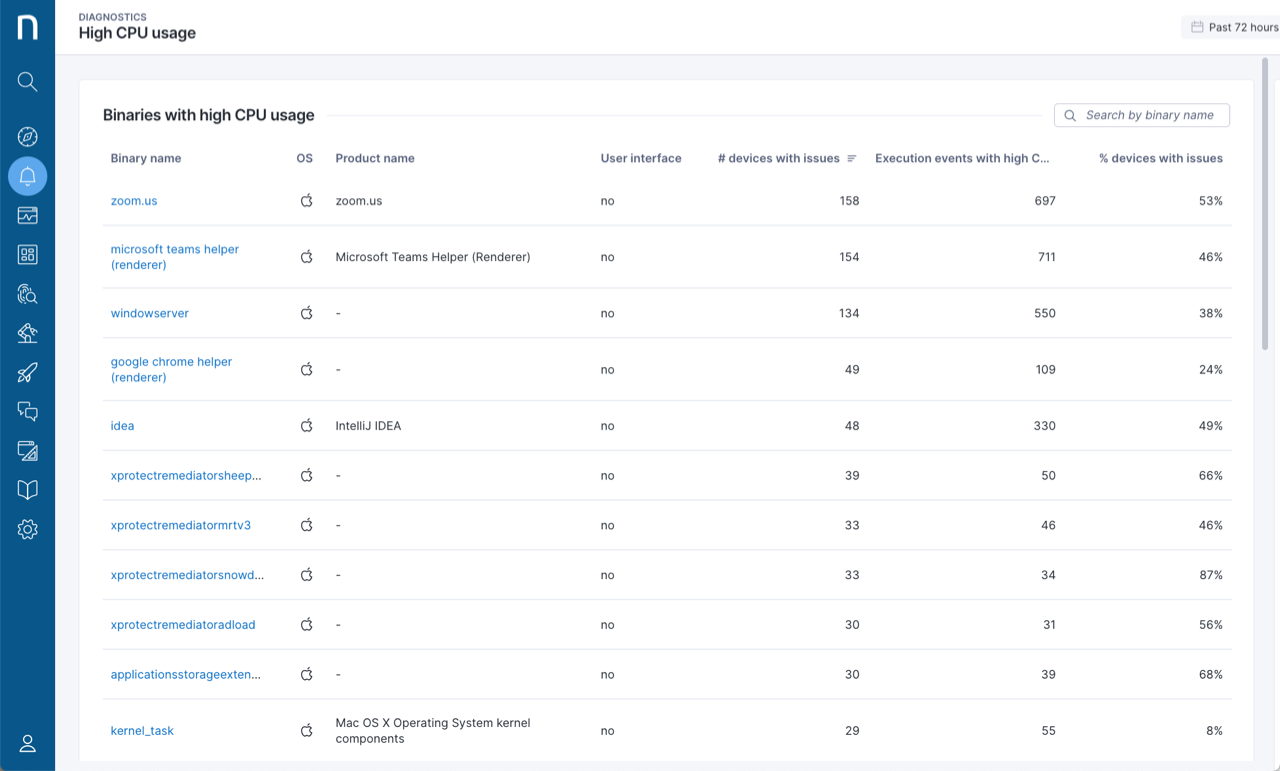The image size is (1280, 771).
Task: Open the library book icon
Action: tap(27, 489)
